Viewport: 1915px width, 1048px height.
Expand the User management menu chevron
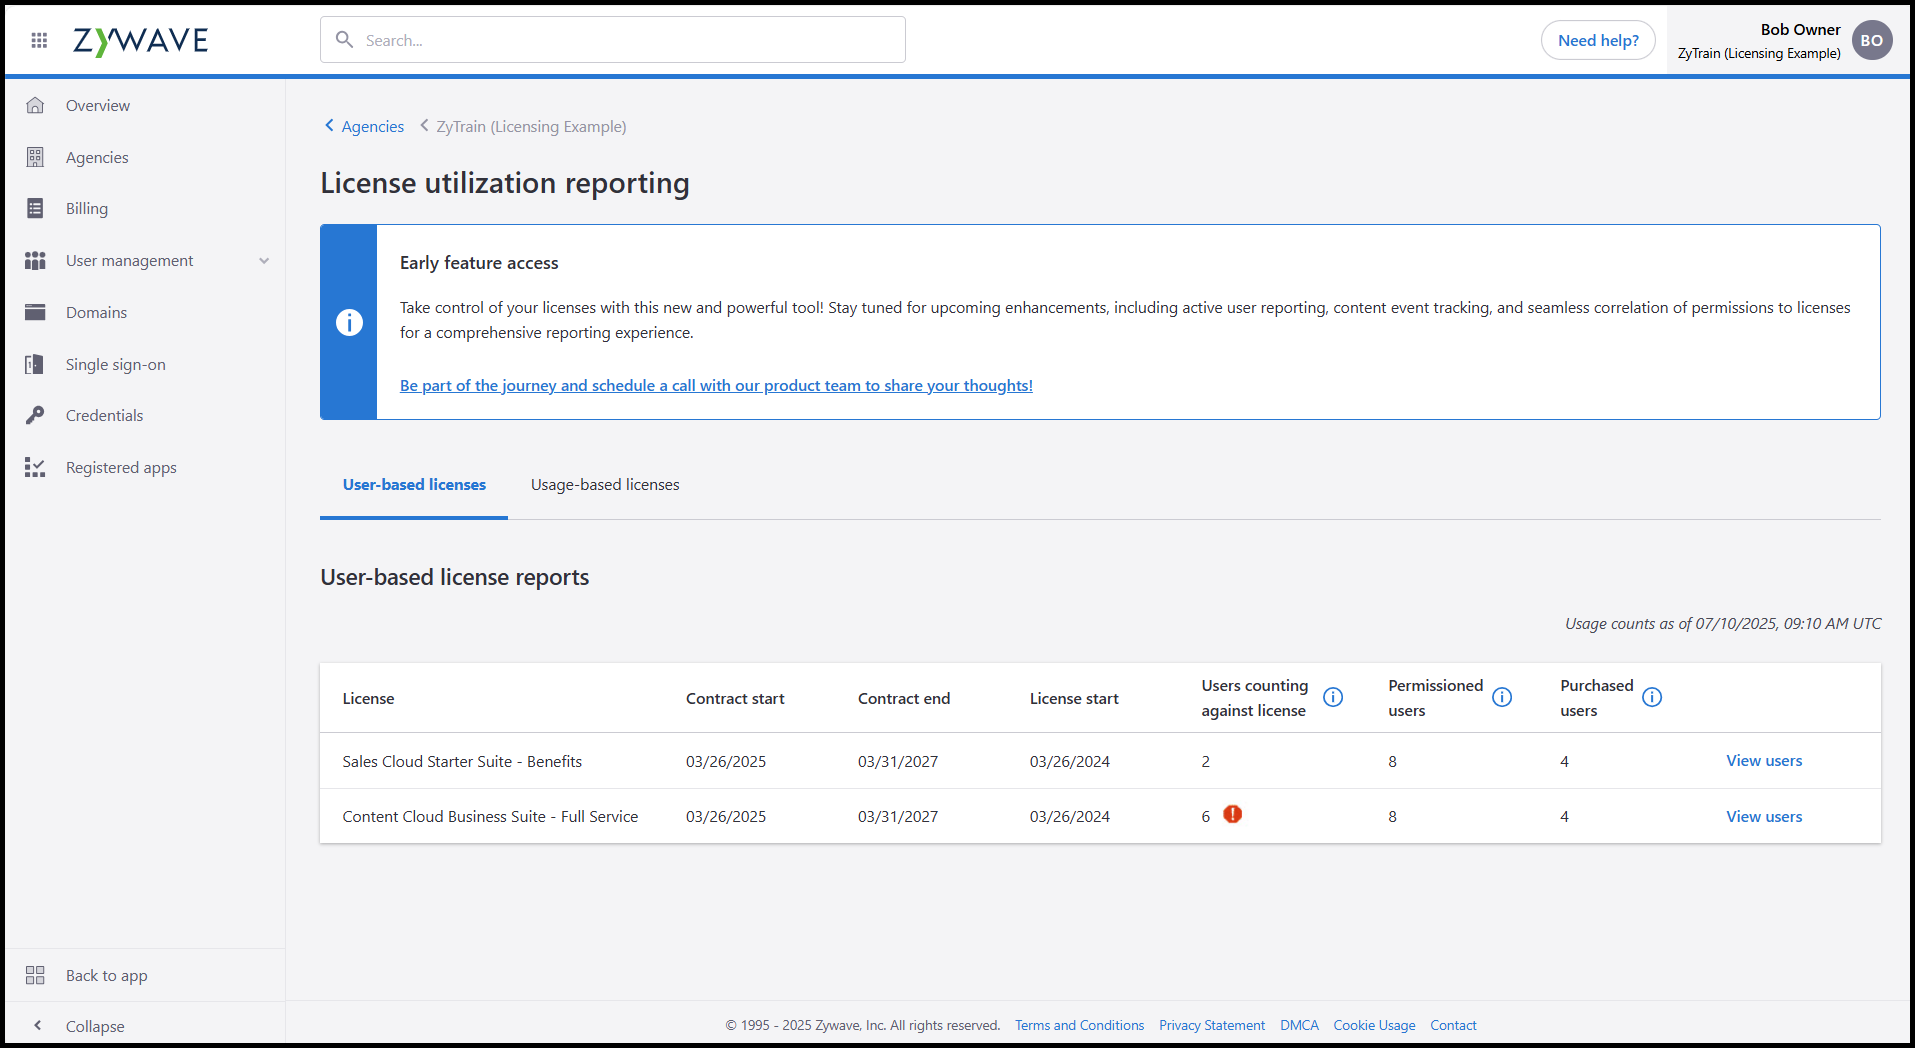(264, 260)
